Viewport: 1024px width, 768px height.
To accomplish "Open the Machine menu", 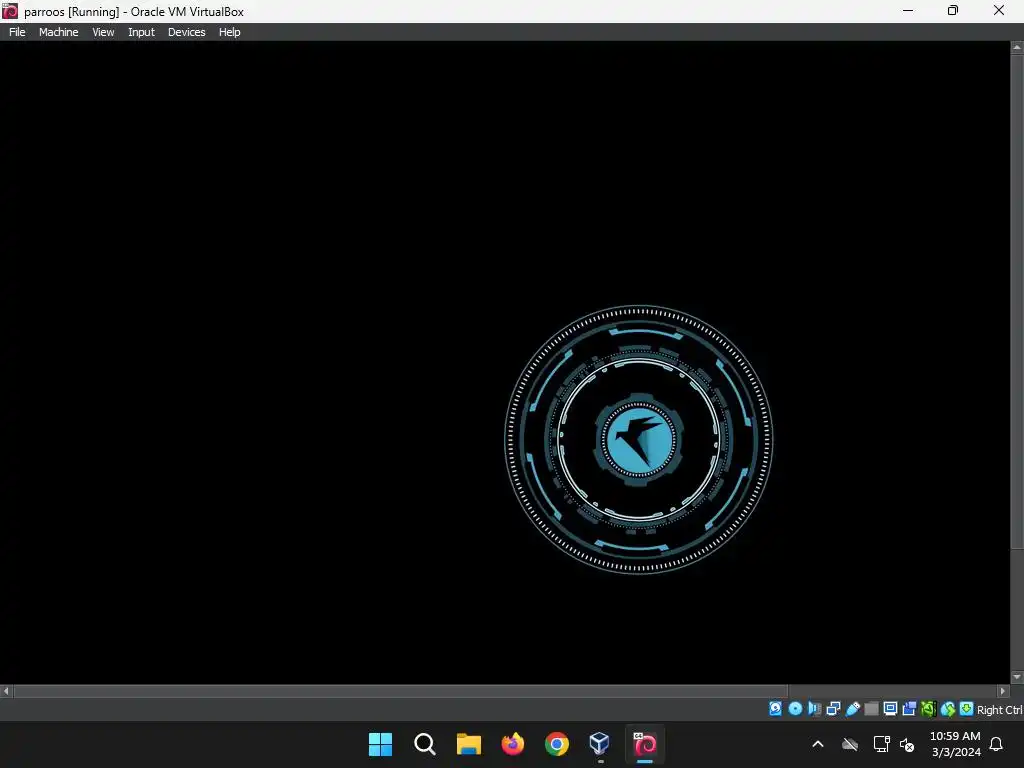I will point(58,32).
